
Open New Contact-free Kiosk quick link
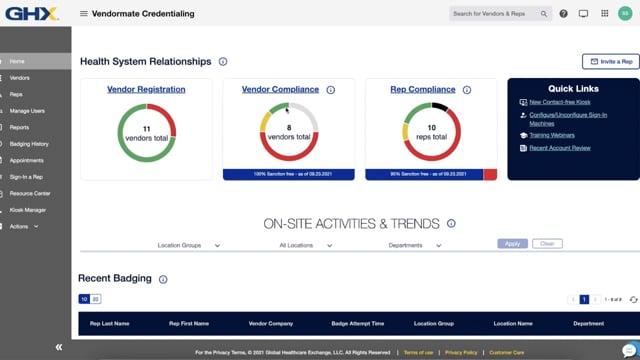point(560,102)
